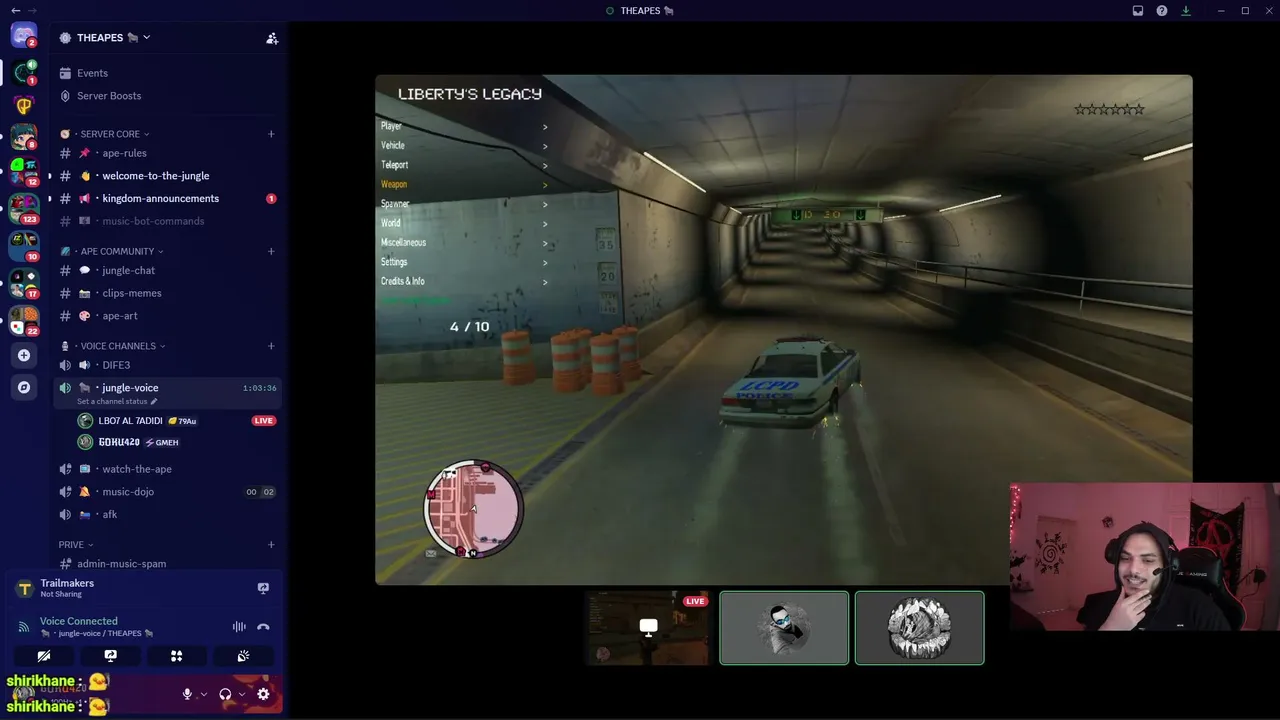Toggle microphone mute in user panel
1280x720 pixels.
point(187,694)
